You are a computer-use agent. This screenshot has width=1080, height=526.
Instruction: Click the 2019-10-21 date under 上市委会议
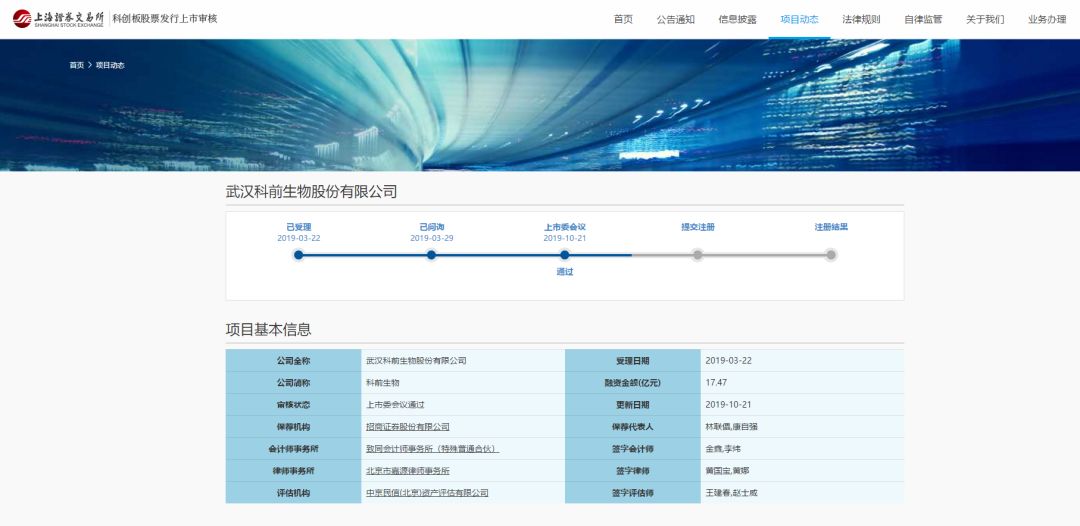click(x=565, y=238)
